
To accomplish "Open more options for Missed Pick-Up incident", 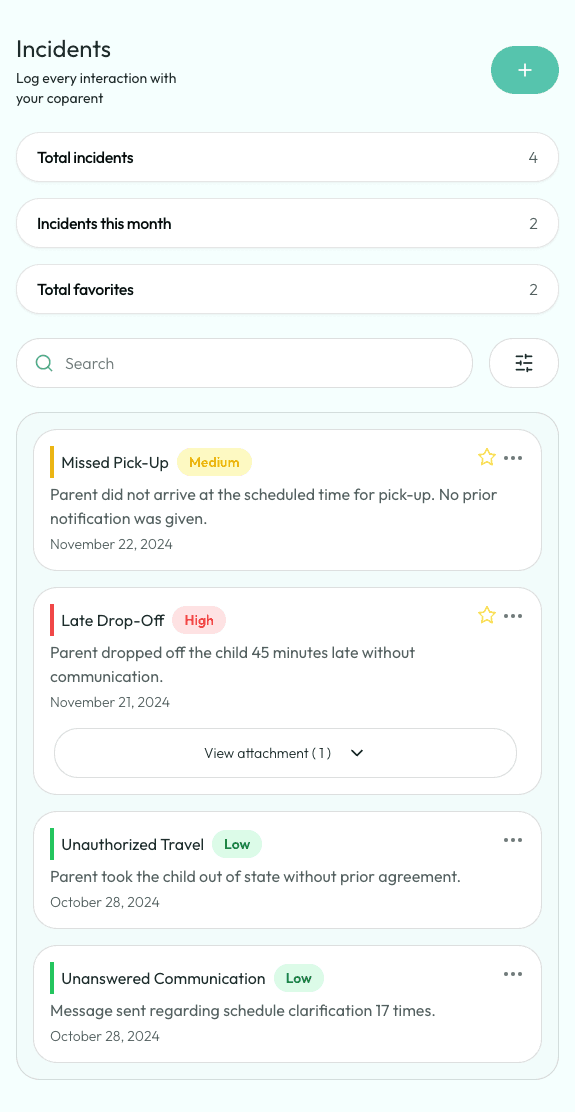I will (513, 457).
